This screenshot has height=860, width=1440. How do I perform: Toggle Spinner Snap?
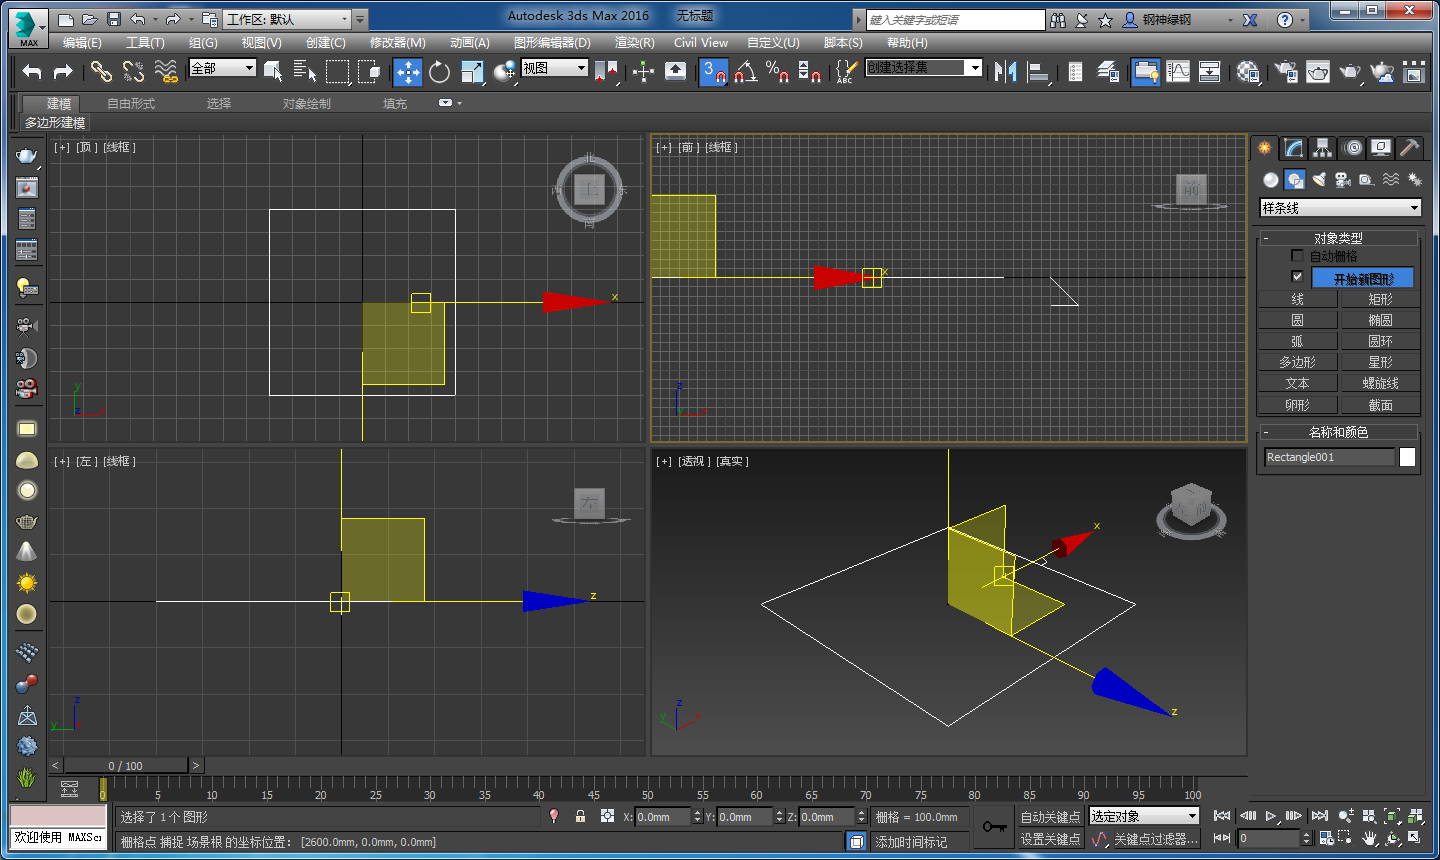point(809,71)
